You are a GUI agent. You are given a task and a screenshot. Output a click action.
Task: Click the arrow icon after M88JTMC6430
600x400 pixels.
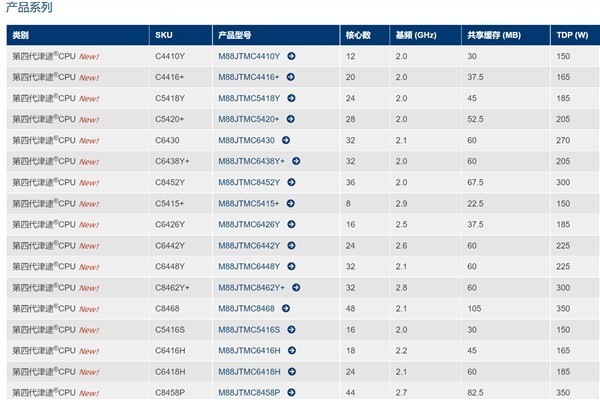coord(286,140)
